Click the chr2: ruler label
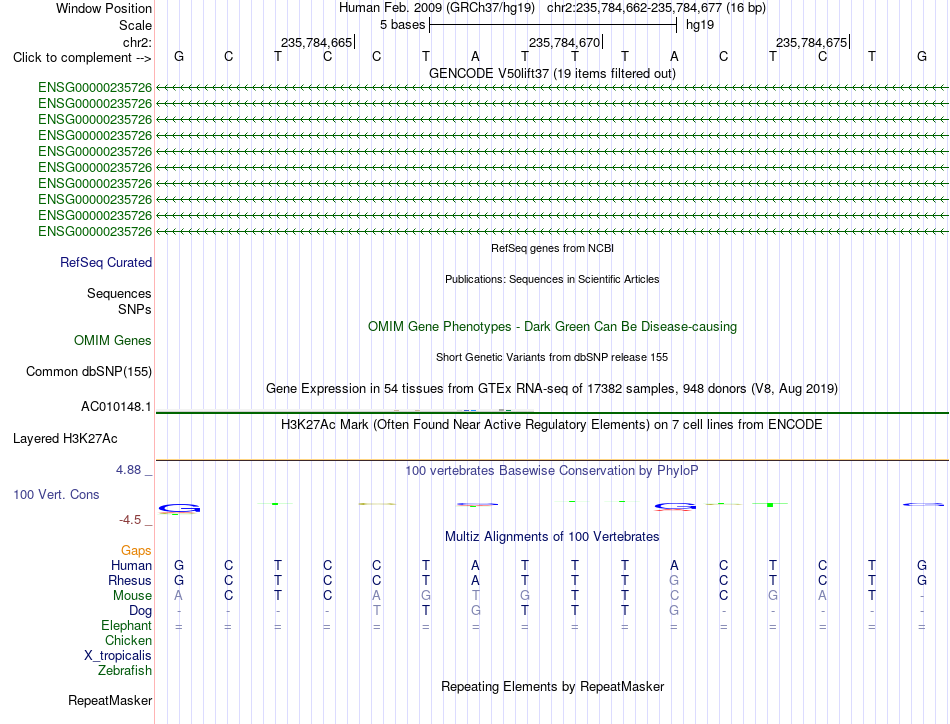This screenshot has height=724, width=950. 137,42
